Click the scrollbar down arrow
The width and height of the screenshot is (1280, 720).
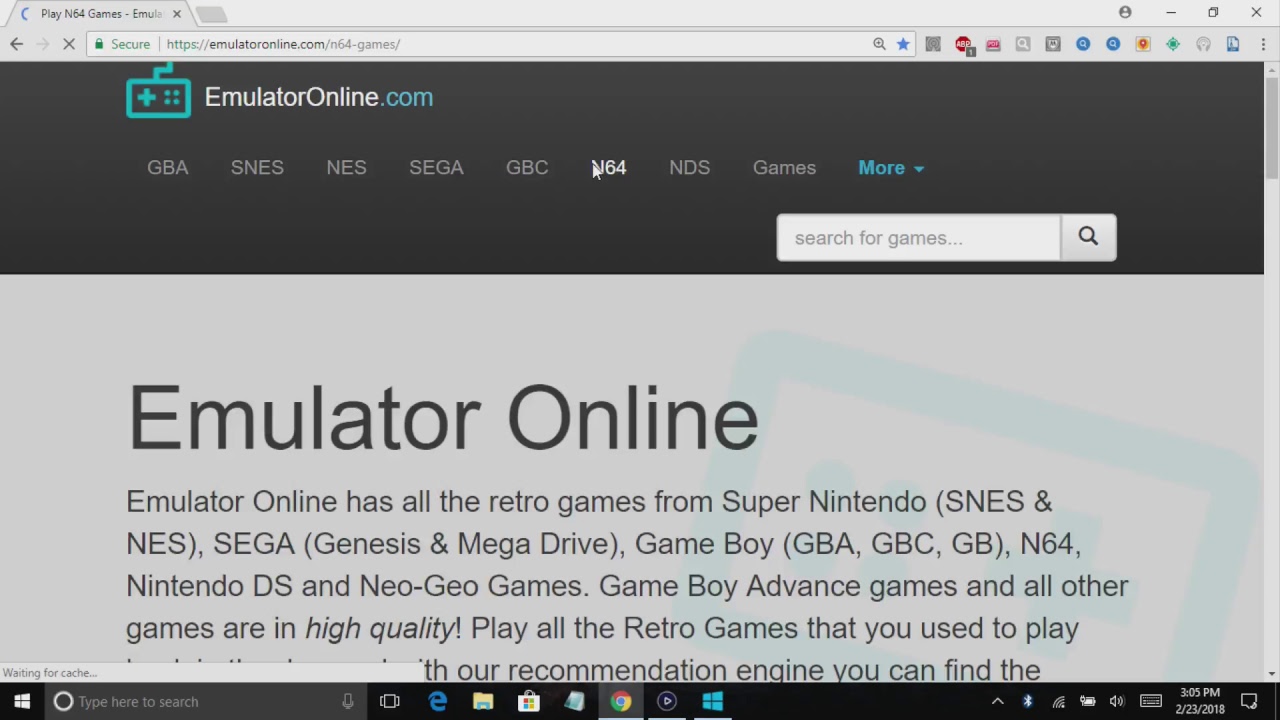click(1272, 674)
